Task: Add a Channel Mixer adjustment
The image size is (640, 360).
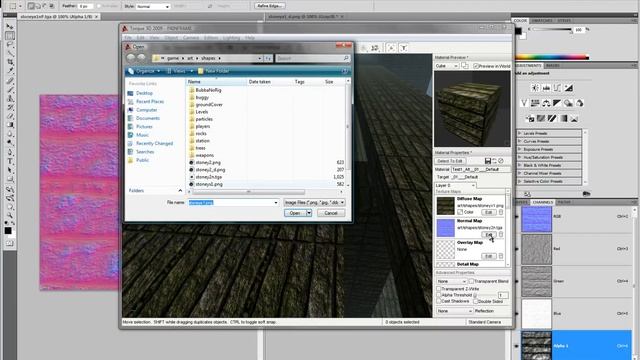Action: click(x=579, y=103)
